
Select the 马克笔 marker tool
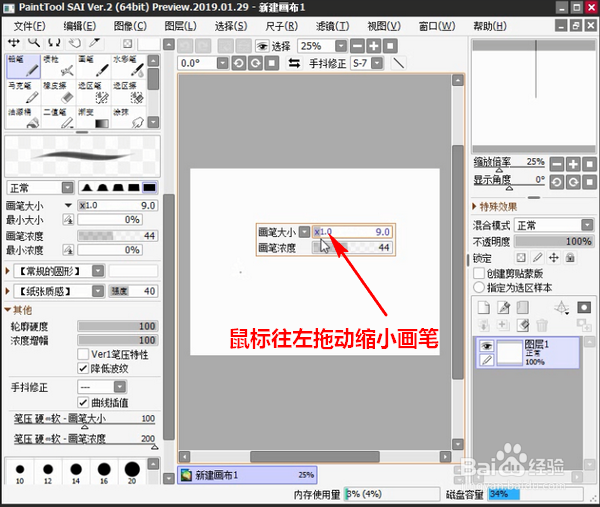click(x=23, y=92)
